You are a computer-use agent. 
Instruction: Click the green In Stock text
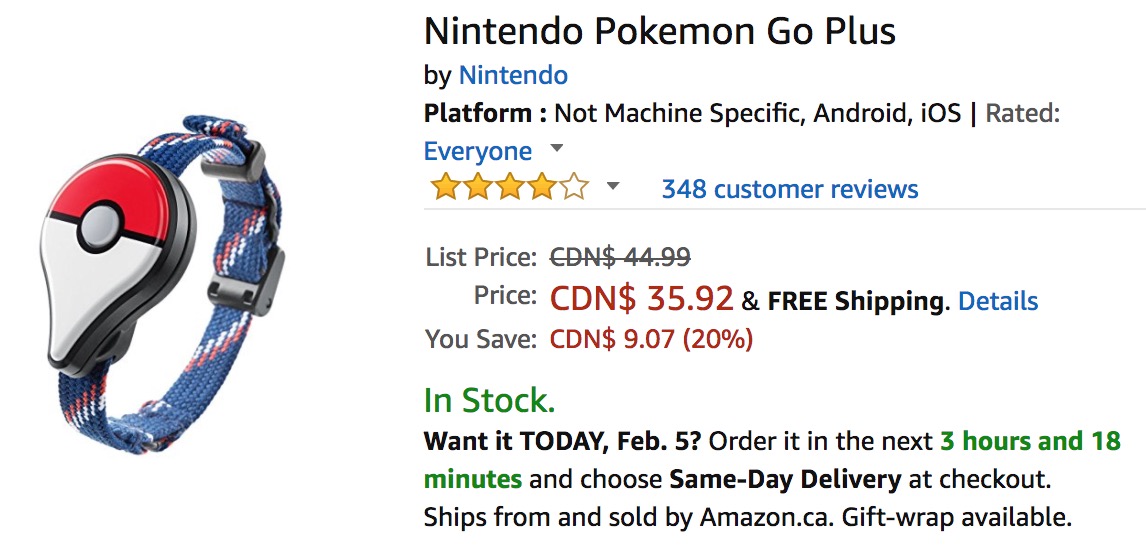(x=489, y=400)
